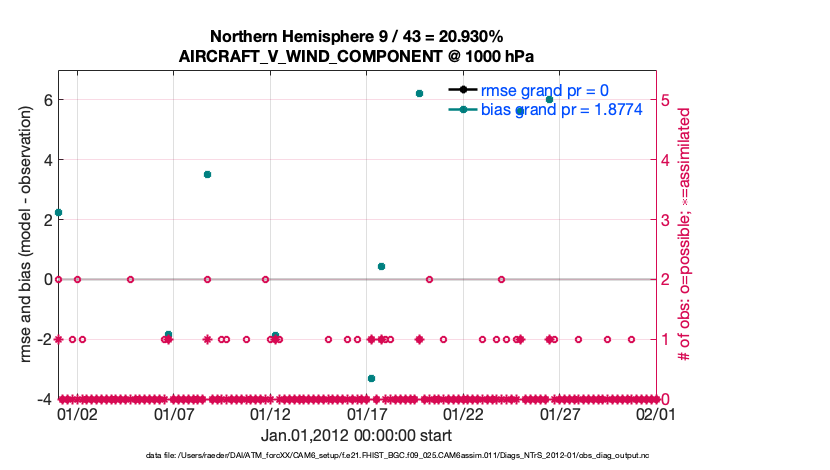
Task: Click the leftmost teal point near 2.2
Action: [x=58, y=213]
